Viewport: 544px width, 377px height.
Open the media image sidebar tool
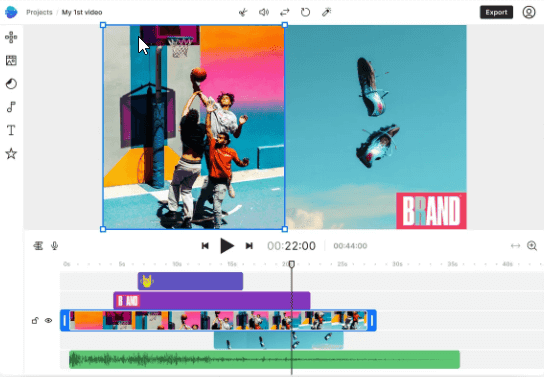(11, 60)
